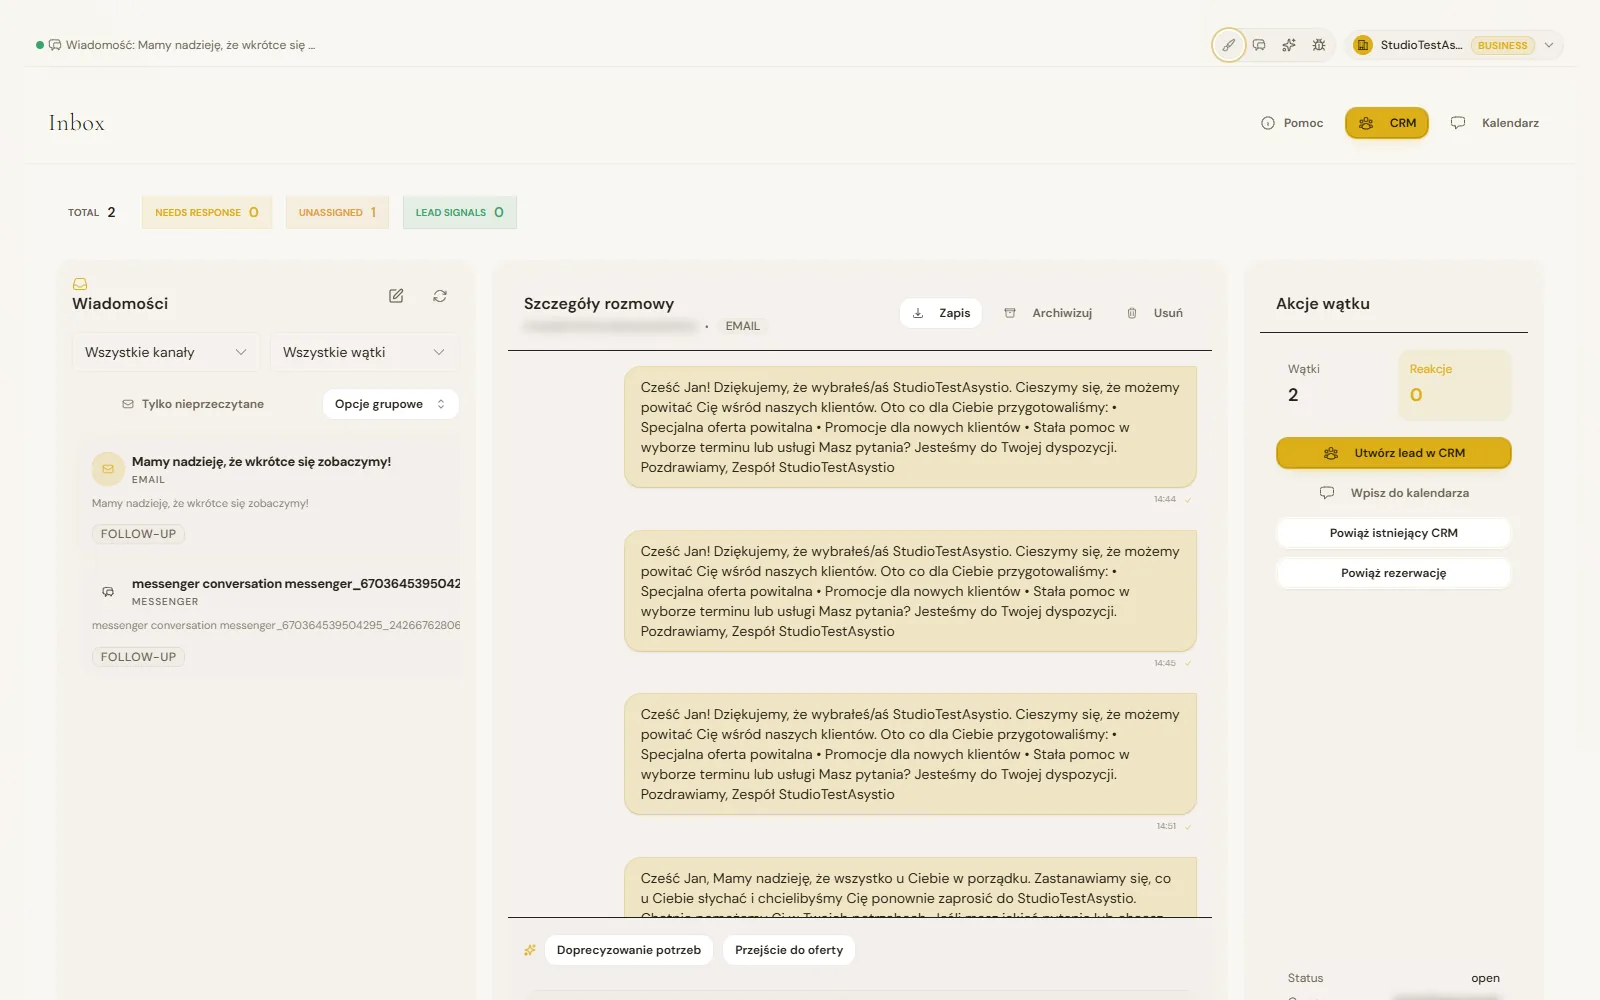Click the messenger icon on second thread

[x=108, y=592]
